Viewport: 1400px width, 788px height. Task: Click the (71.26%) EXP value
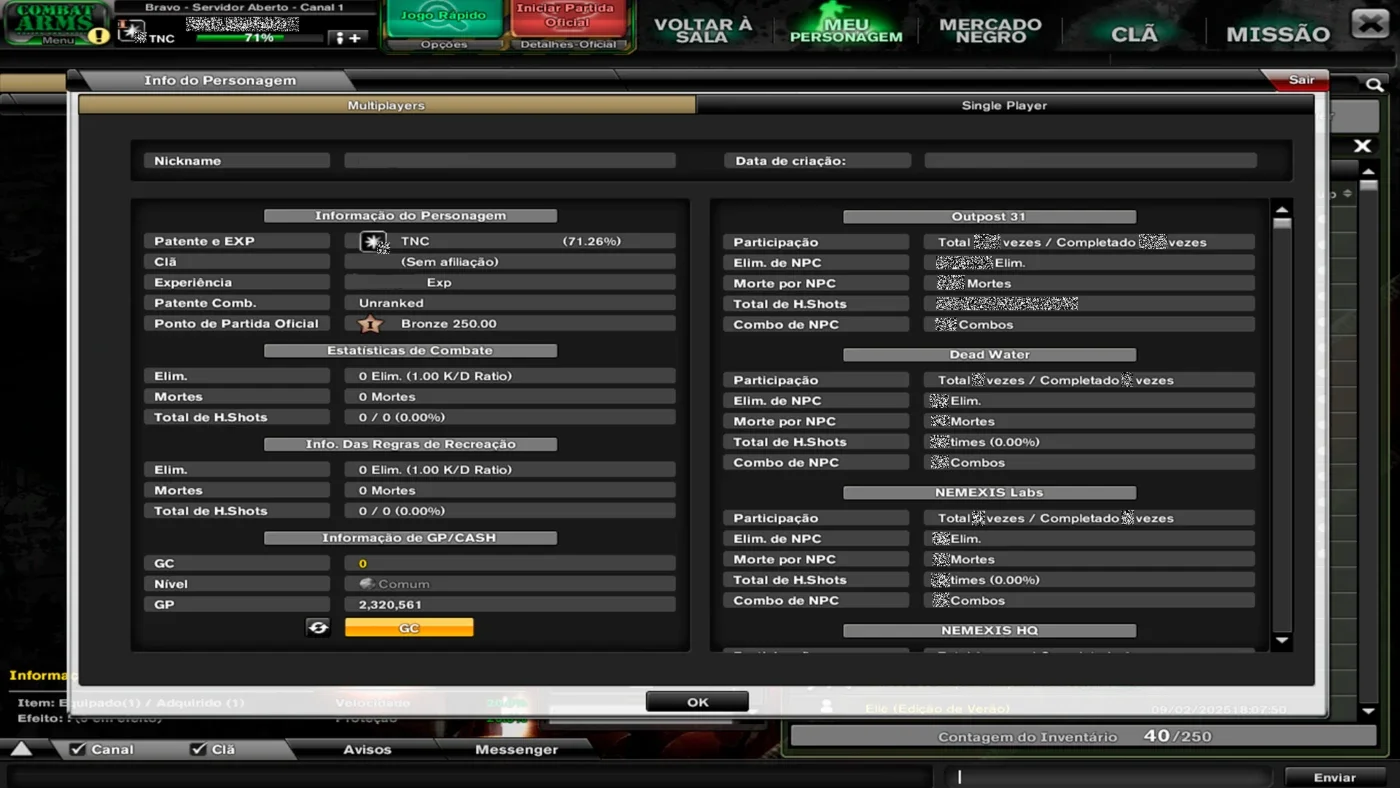(591, 241)
